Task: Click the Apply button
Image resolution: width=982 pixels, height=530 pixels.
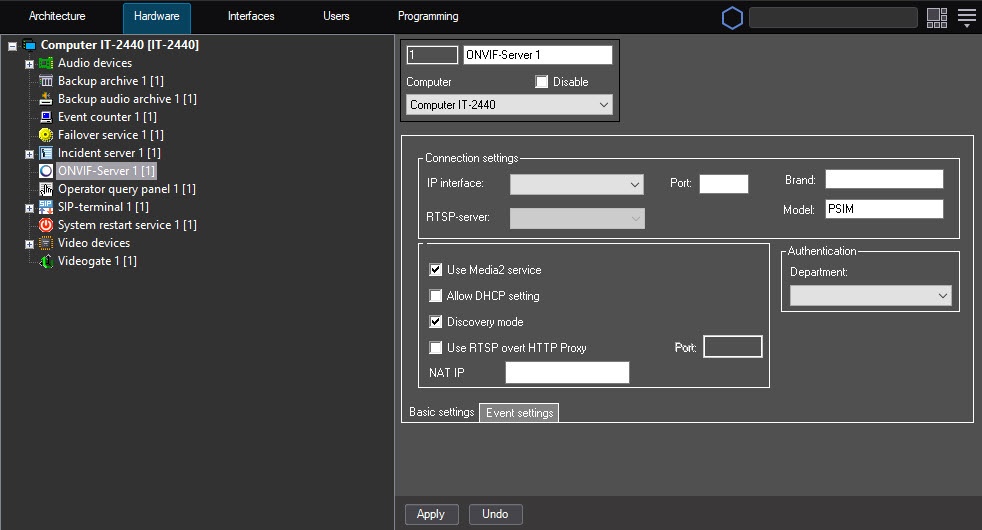Action: coord(431,514)
